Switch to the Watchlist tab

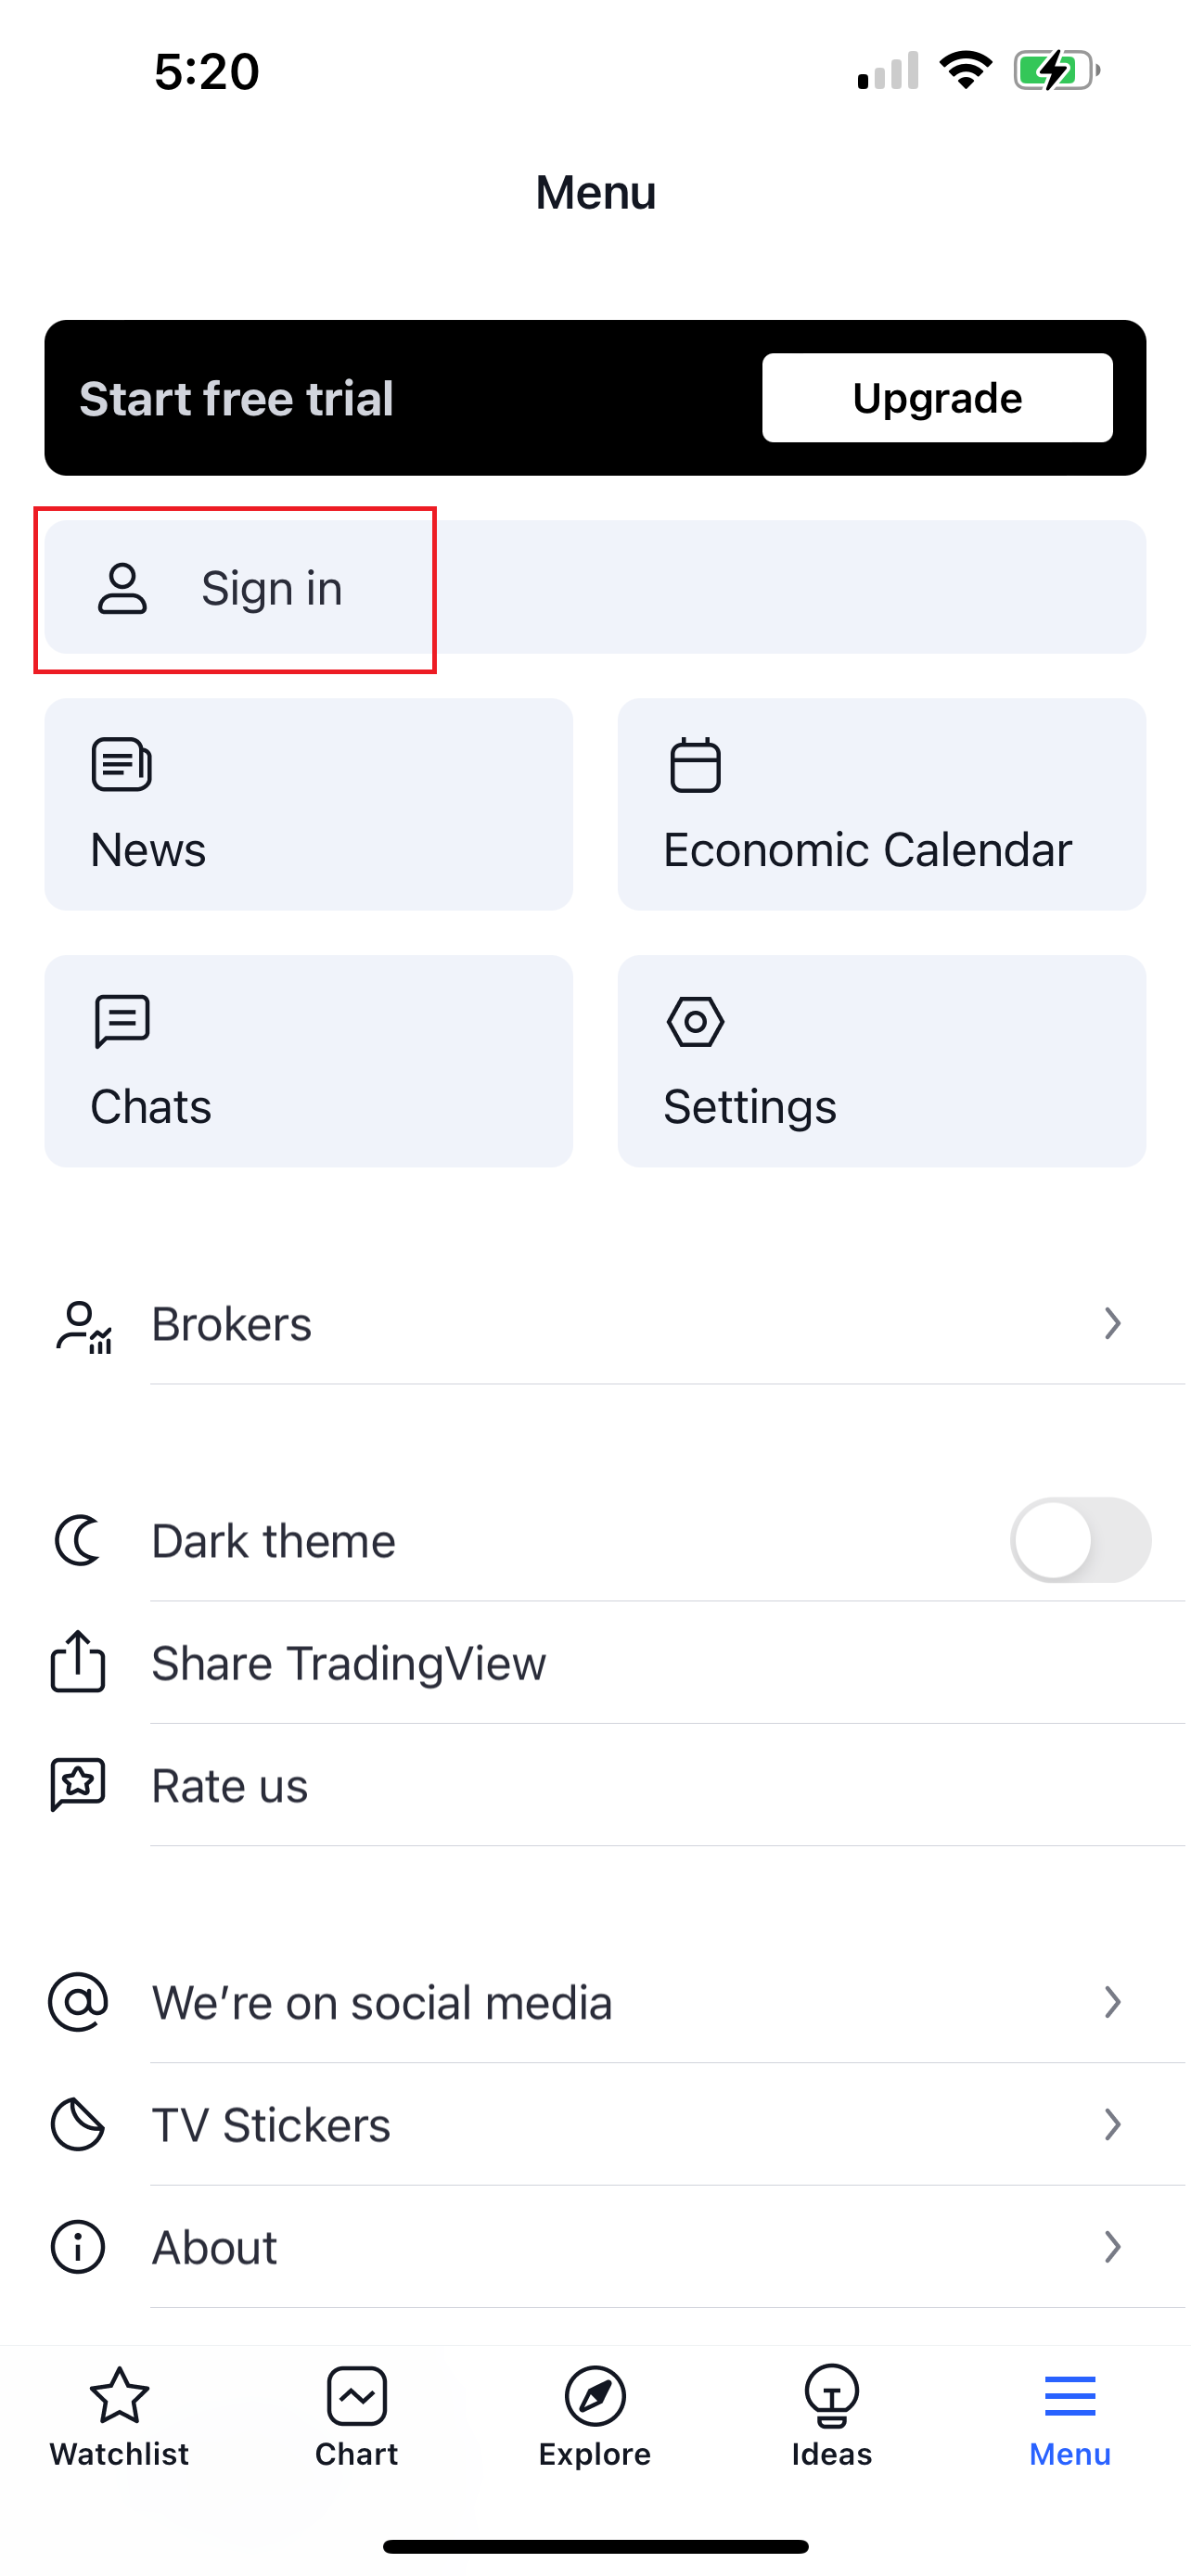119,2417
